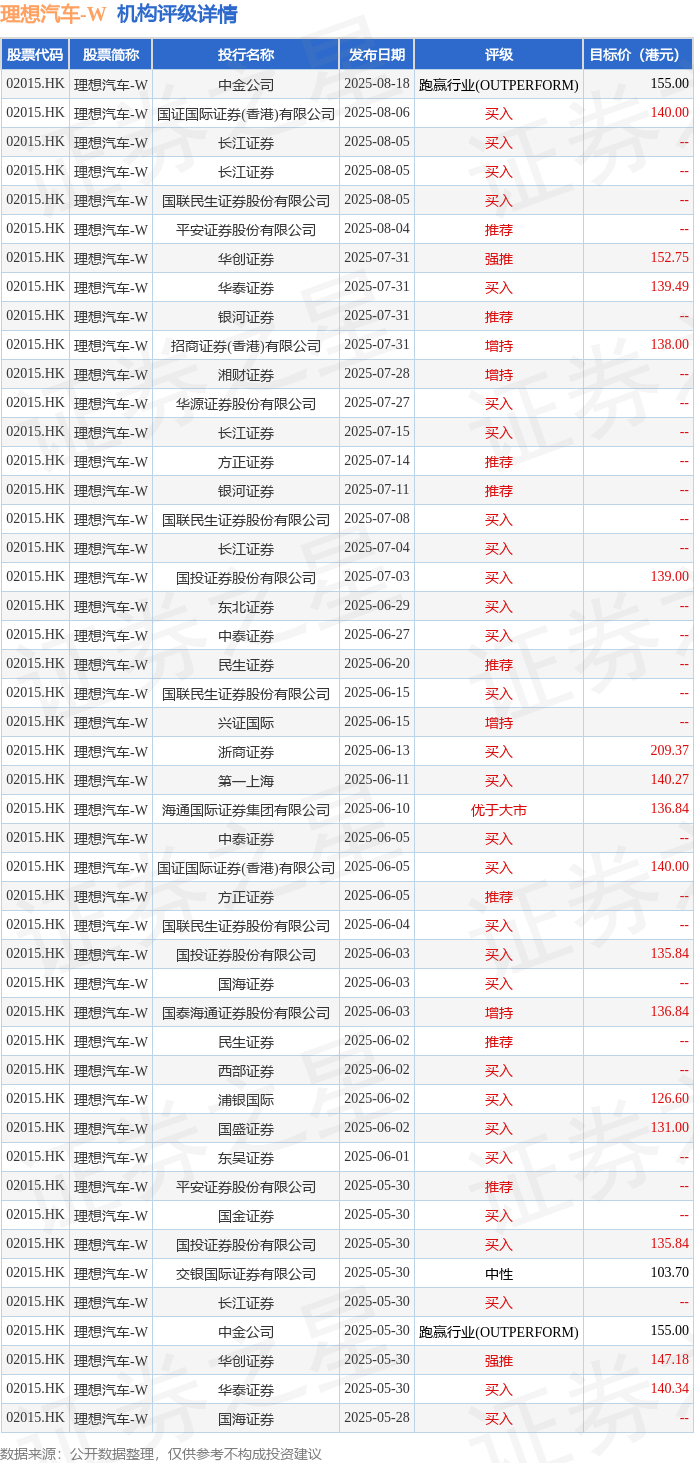
Task: Click target price 139.00
Action: tap(670, 577)
